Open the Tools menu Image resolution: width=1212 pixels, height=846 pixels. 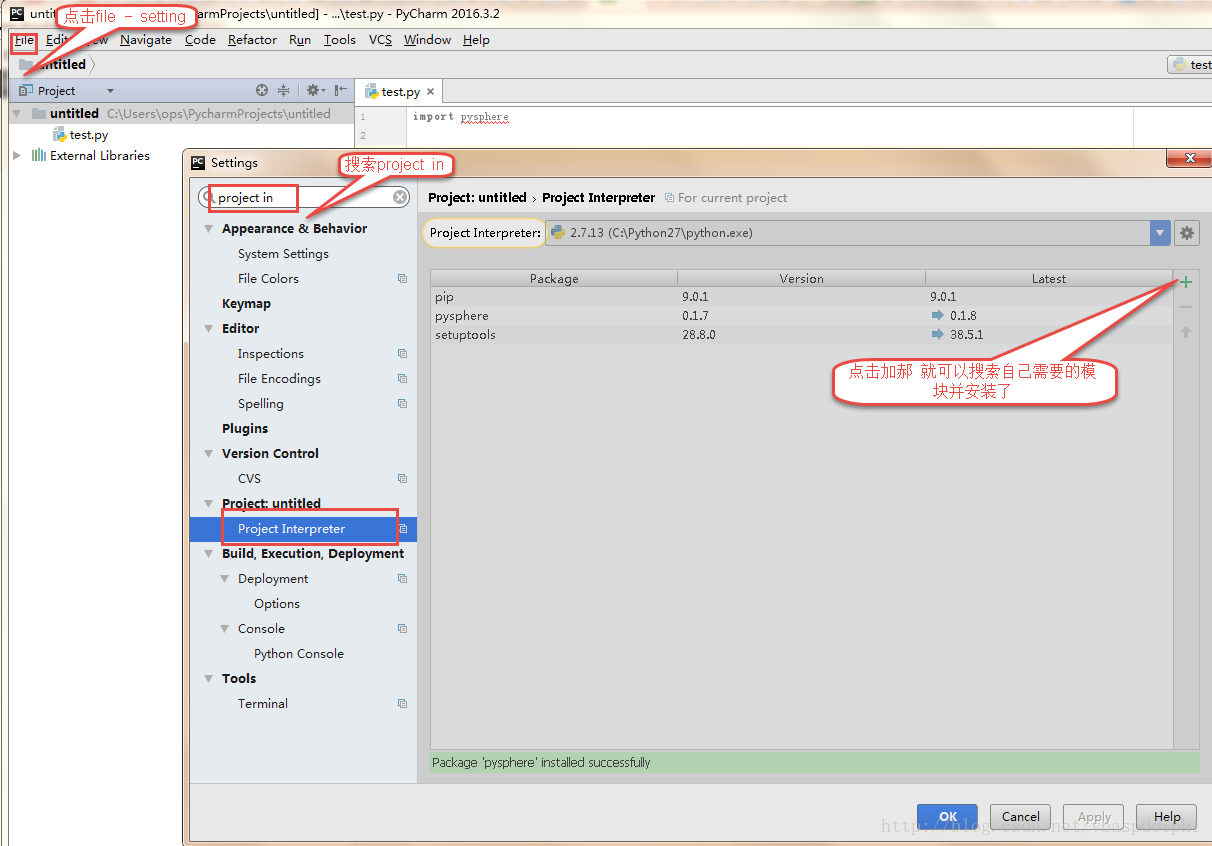[340, 40]
